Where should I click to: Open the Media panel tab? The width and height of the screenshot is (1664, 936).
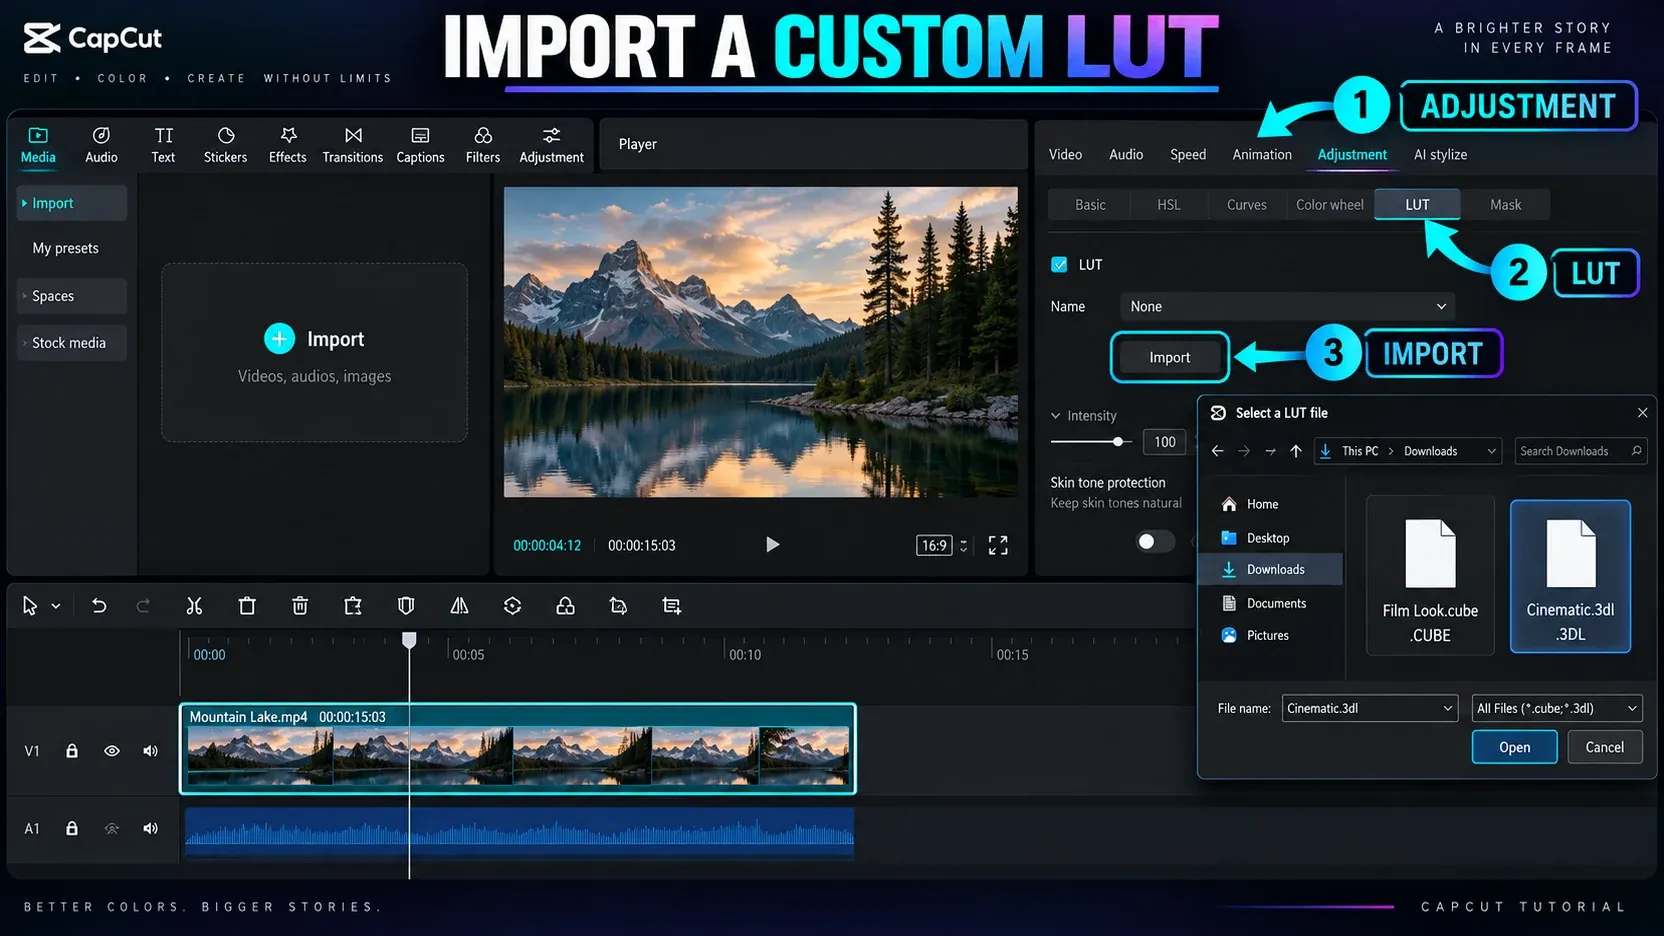pyautogui.click(x=38, y=144)
